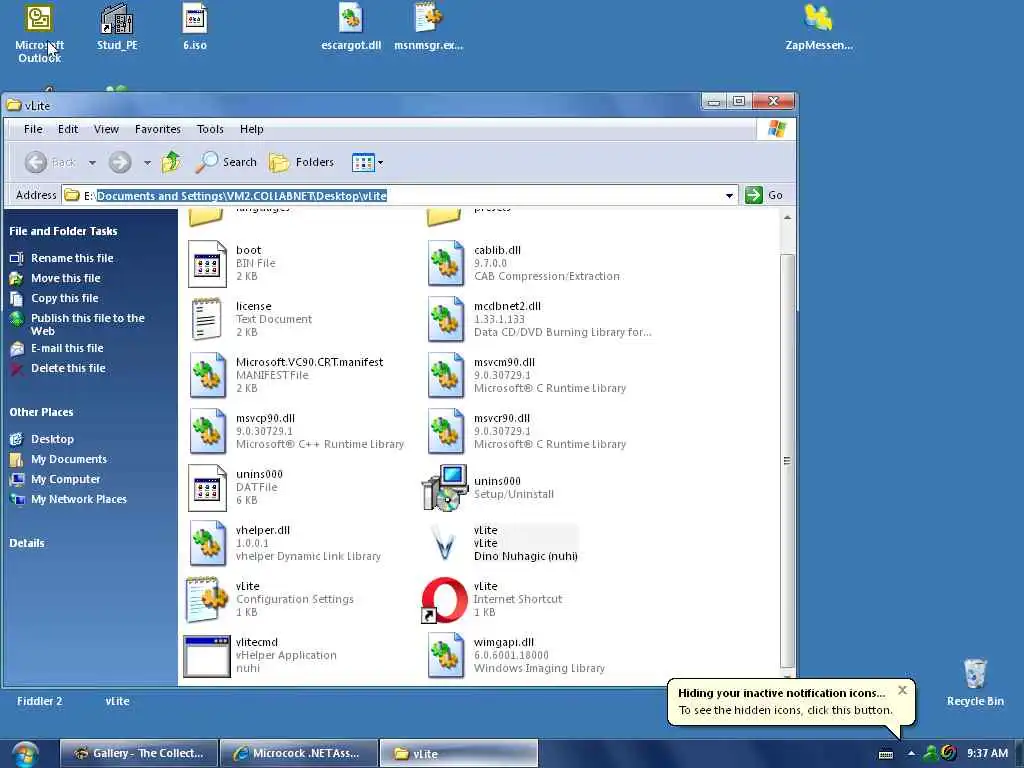
Task: Show hidden notification tray icons
Action: point(911,754)
